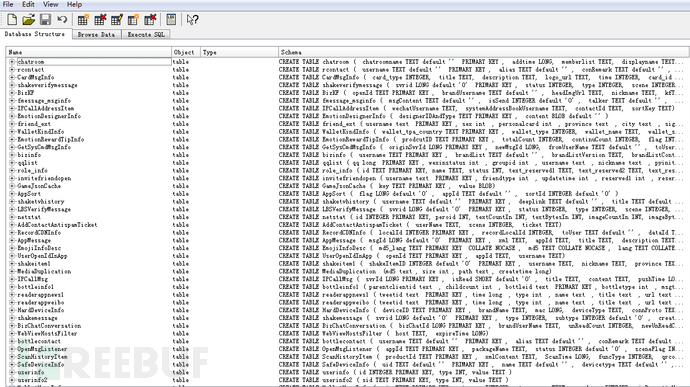Select the bottlecontact row name

click(39, 341)
